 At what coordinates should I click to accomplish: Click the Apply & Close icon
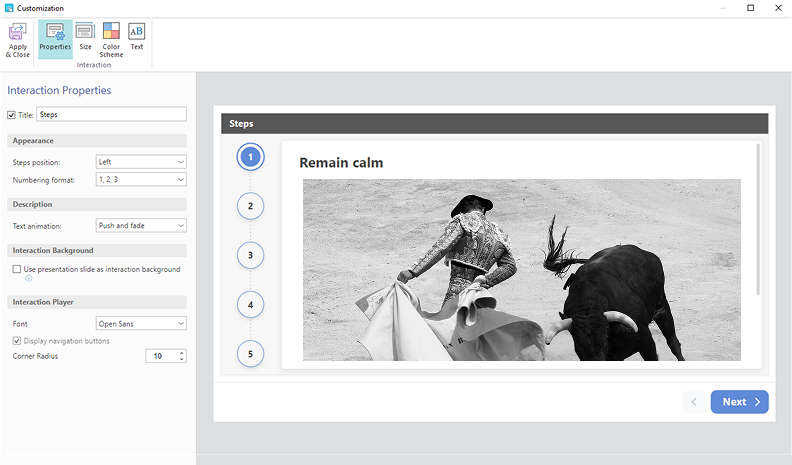click(18, 38)
